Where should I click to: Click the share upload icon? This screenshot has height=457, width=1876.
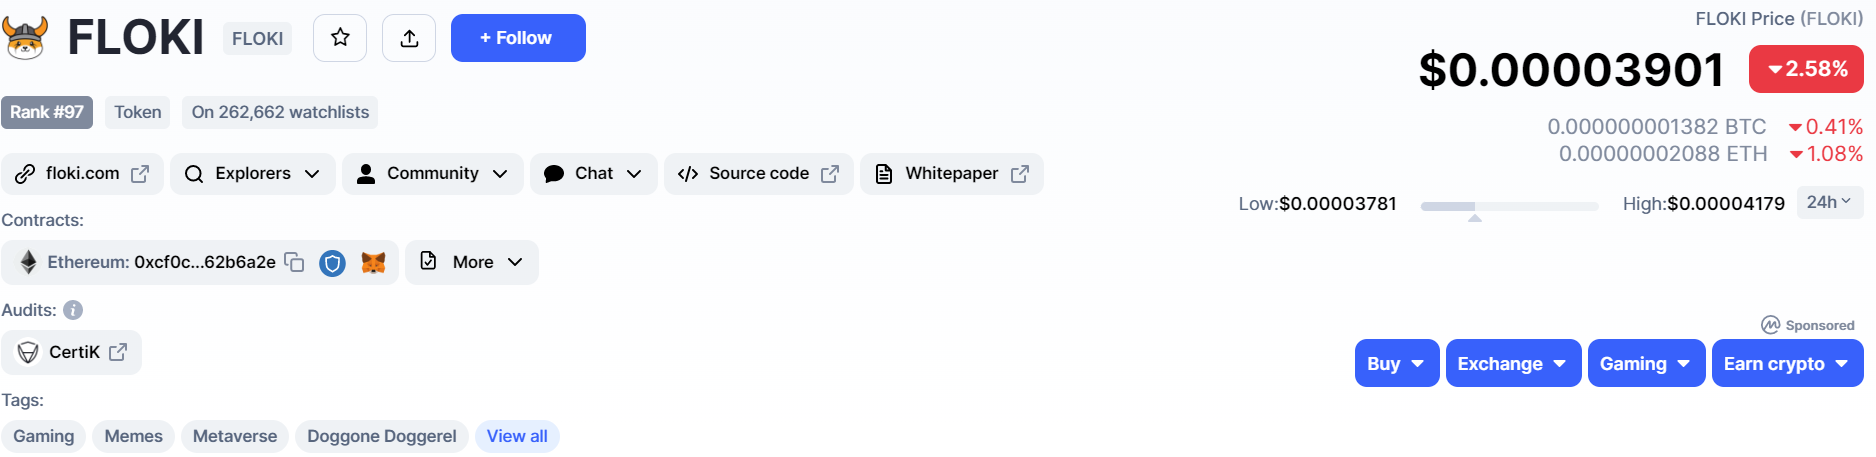409,38
